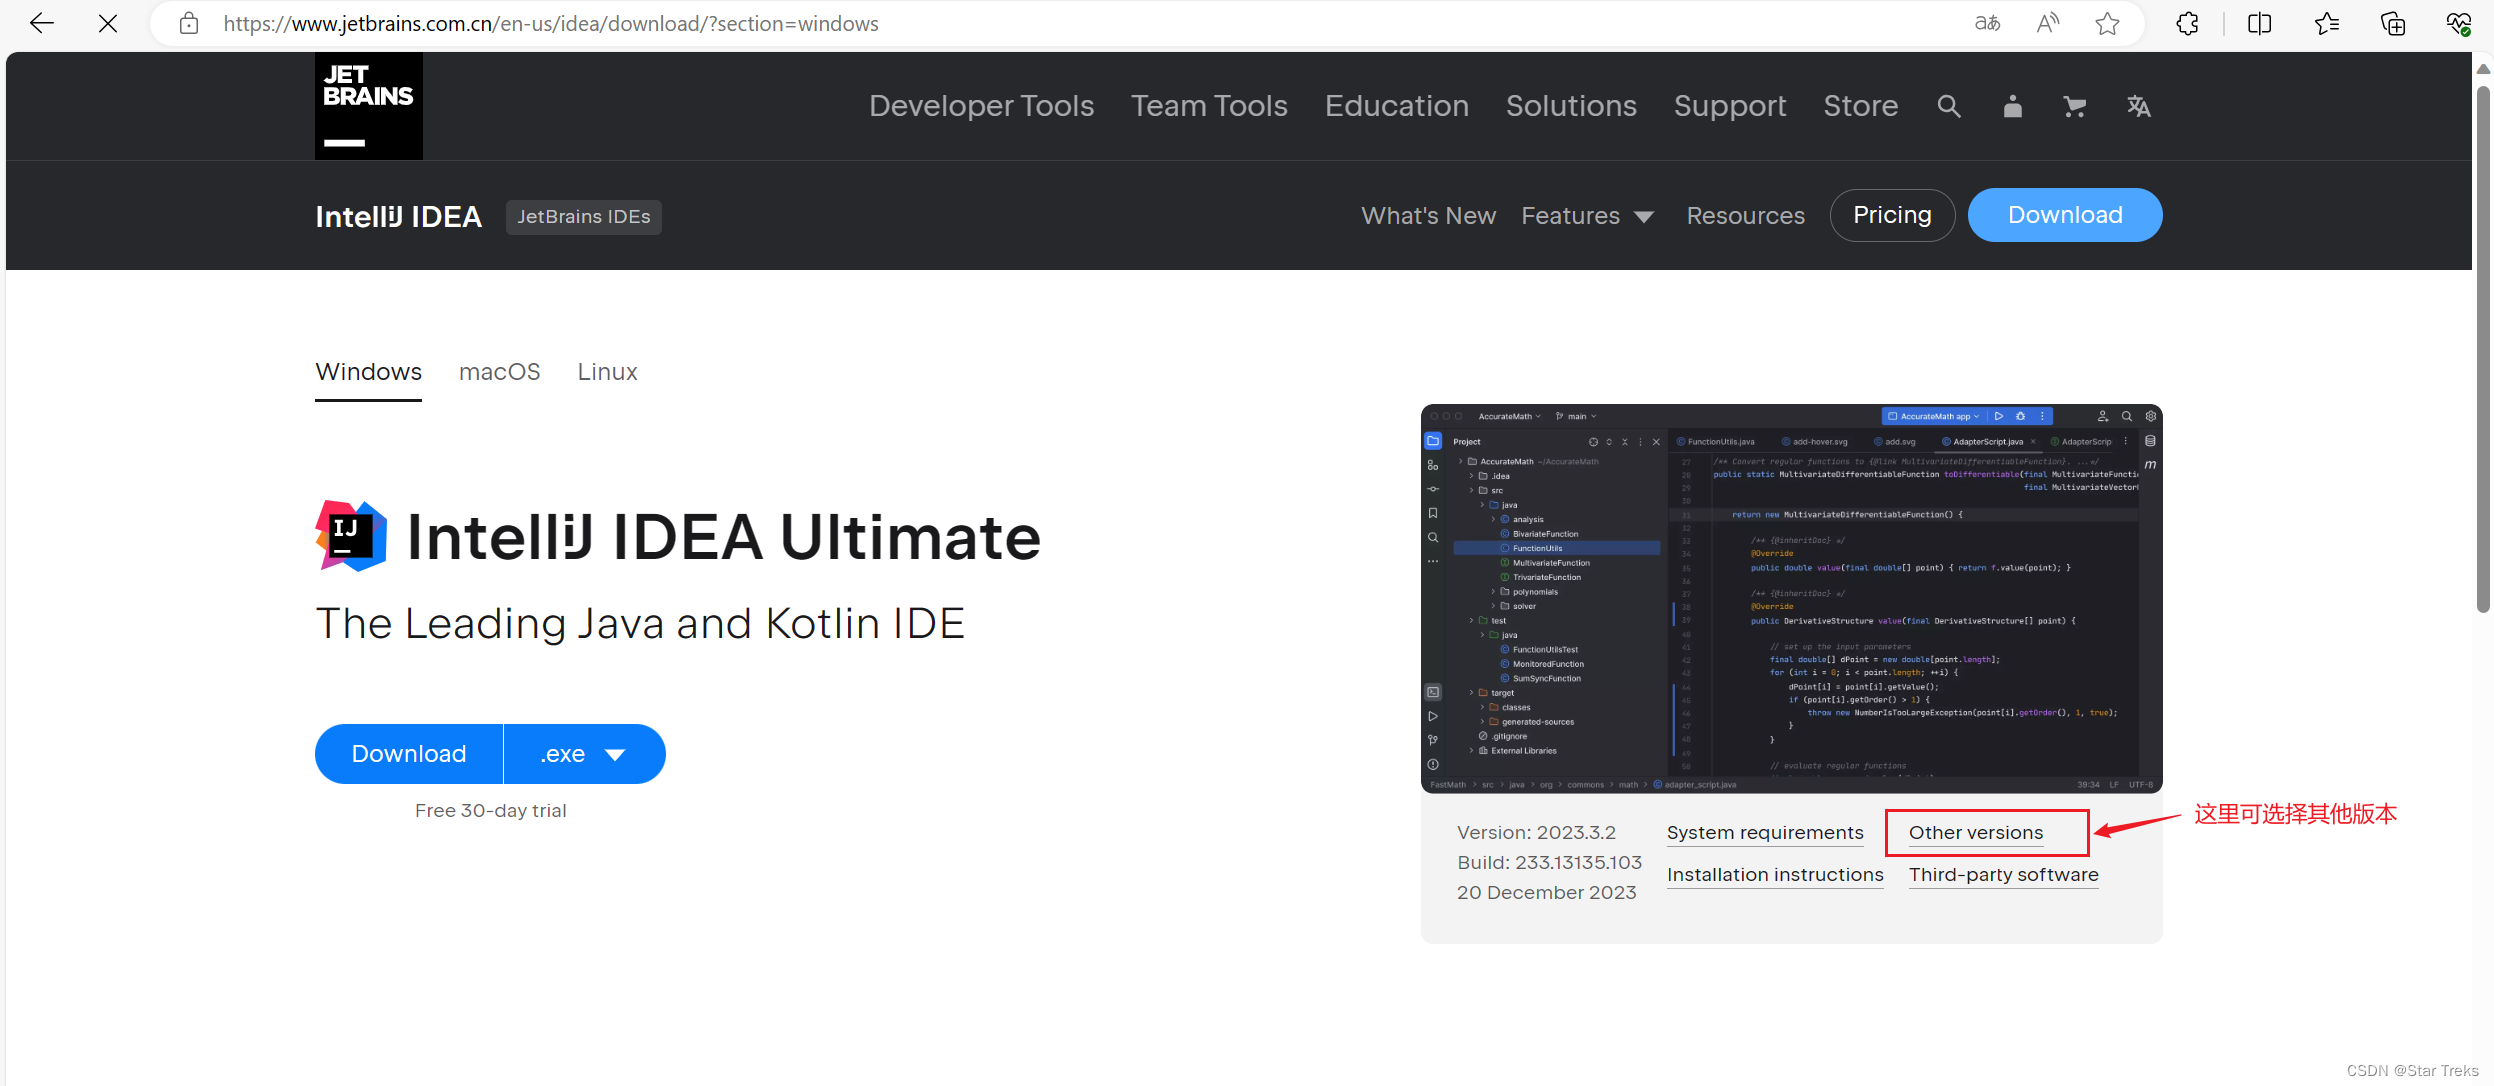The image size is (2494, 1086).
Task: Open the Resources page
Action: click(1745, 216)
